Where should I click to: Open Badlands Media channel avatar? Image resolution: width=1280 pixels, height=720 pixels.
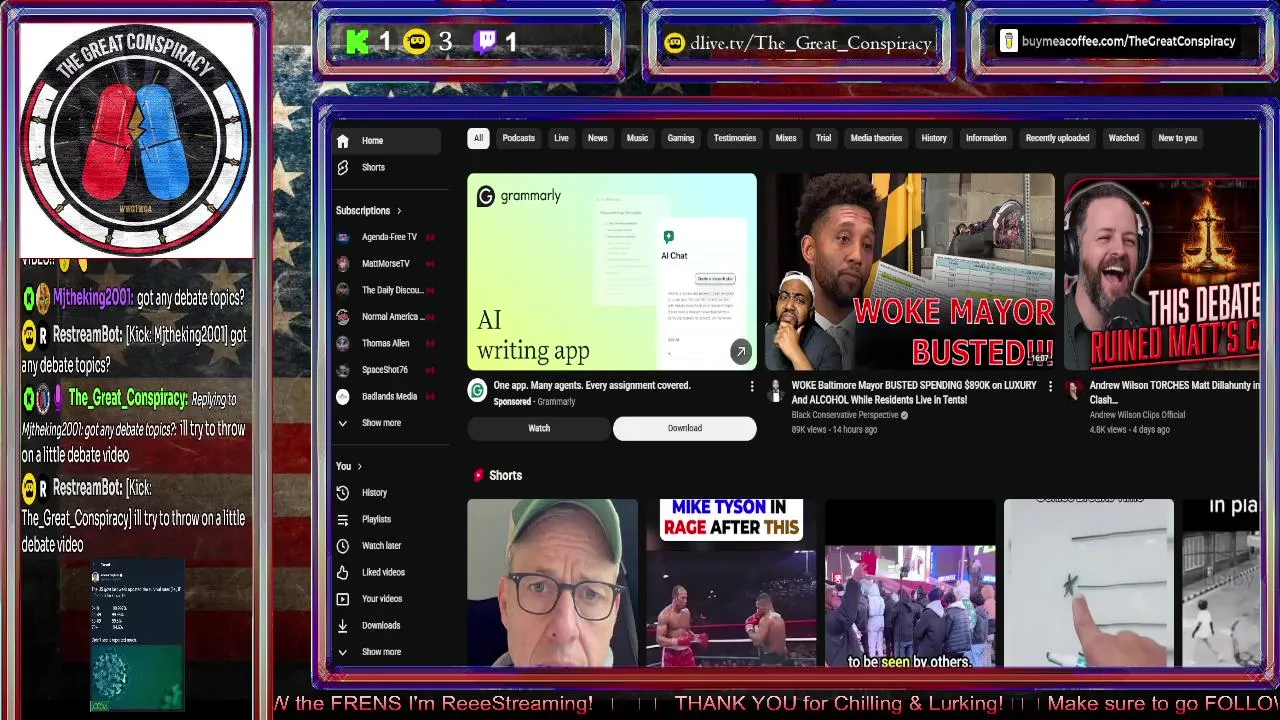tap(343, 396)
